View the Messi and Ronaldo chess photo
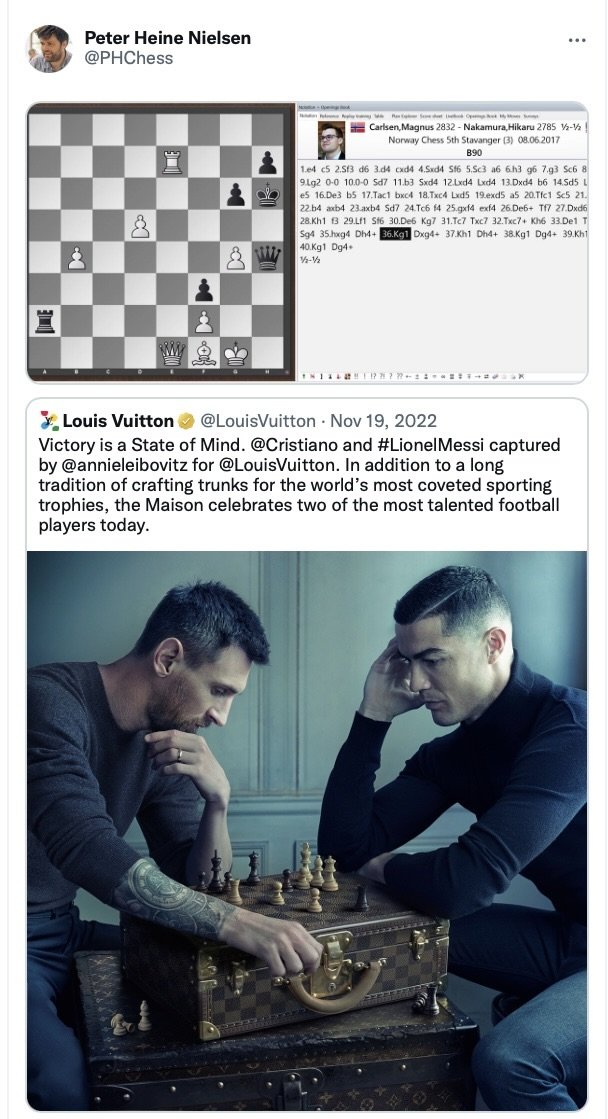 [x=307, y=831]
